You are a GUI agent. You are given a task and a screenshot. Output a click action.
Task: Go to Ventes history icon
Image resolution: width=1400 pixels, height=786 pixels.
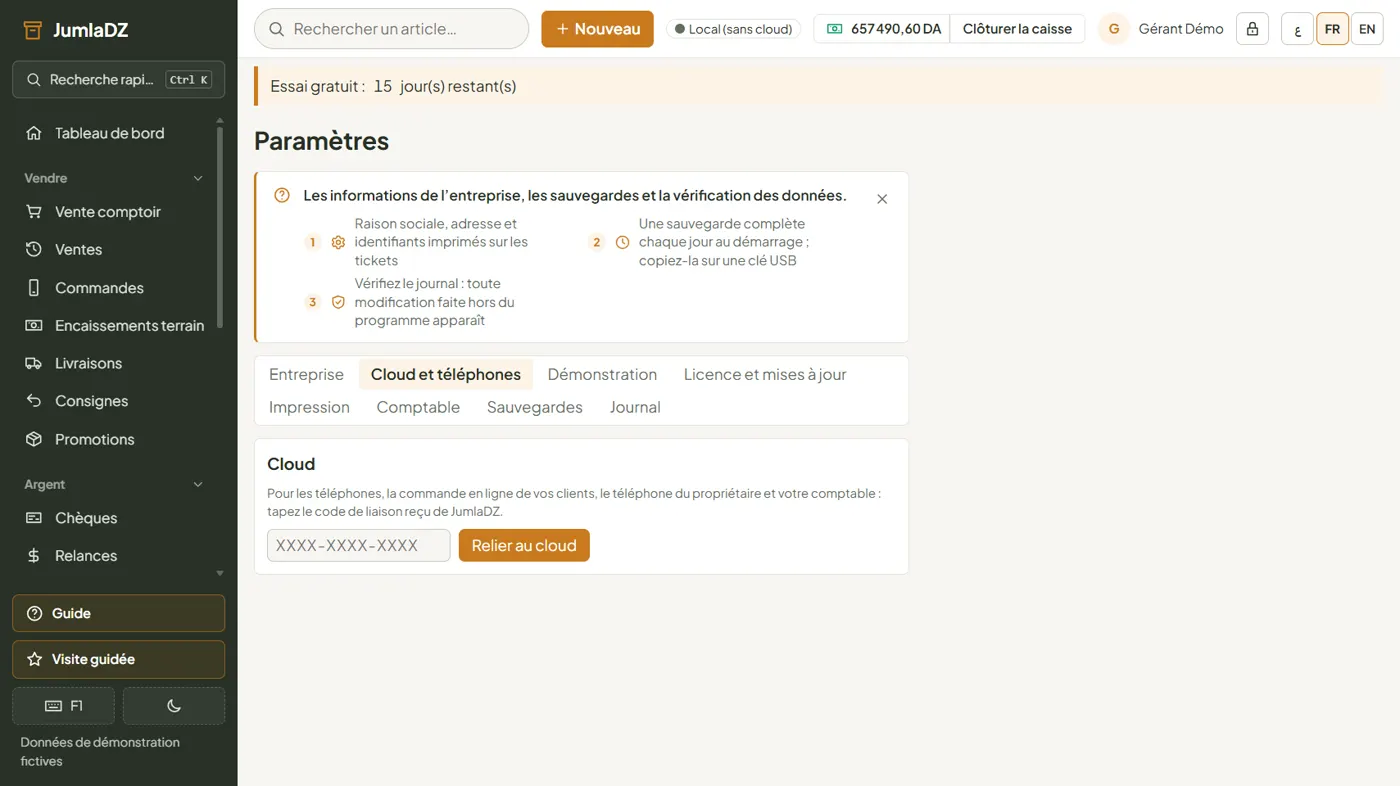click(x=34, y=250)
